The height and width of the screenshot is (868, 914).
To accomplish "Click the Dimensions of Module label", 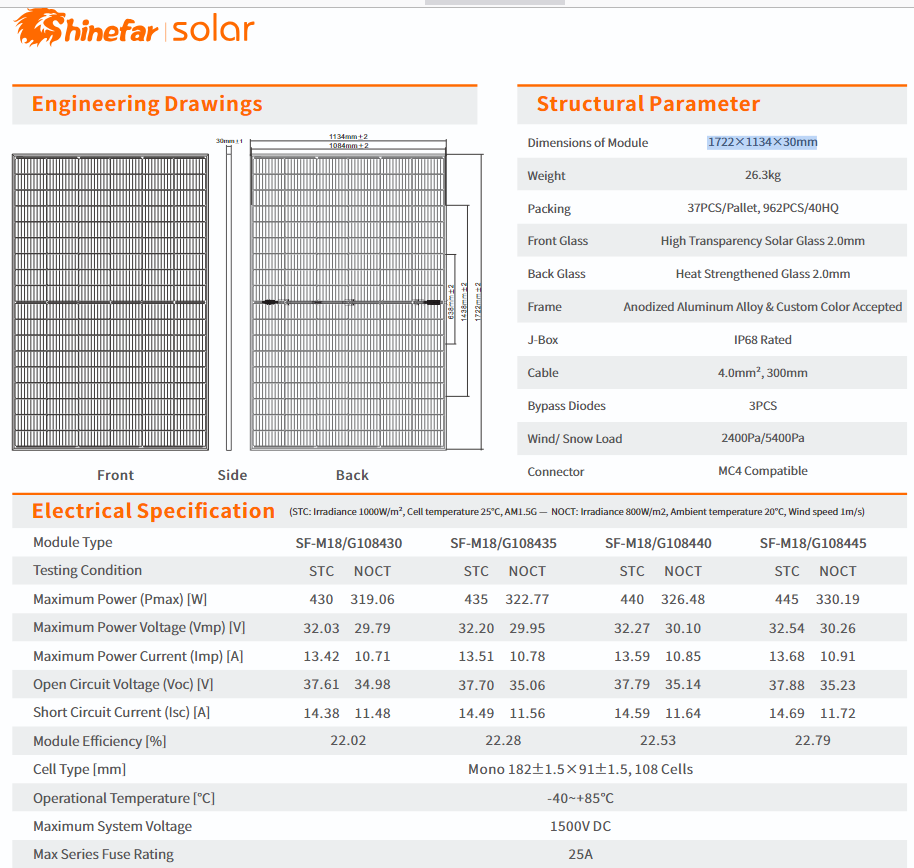I will (x=588, y=143).
